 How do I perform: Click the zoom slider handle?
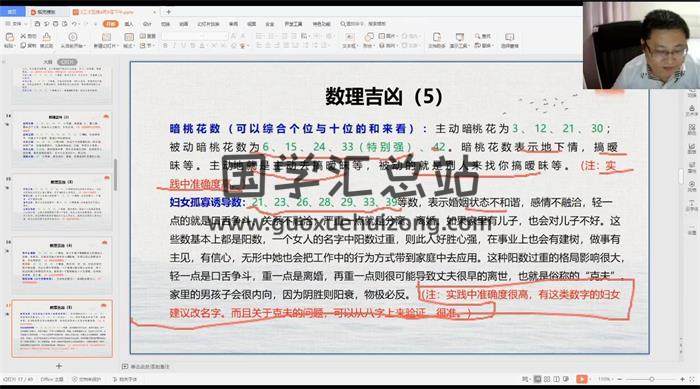pos(651,379)
